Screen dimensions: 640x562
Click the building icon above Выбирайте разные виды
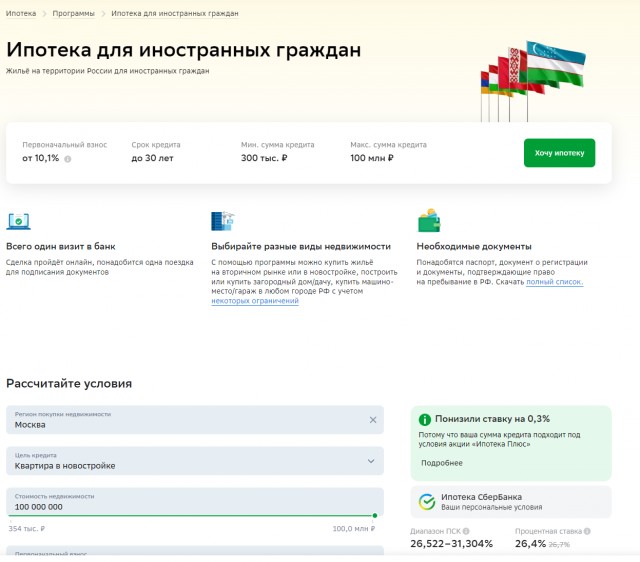(222, 221)
